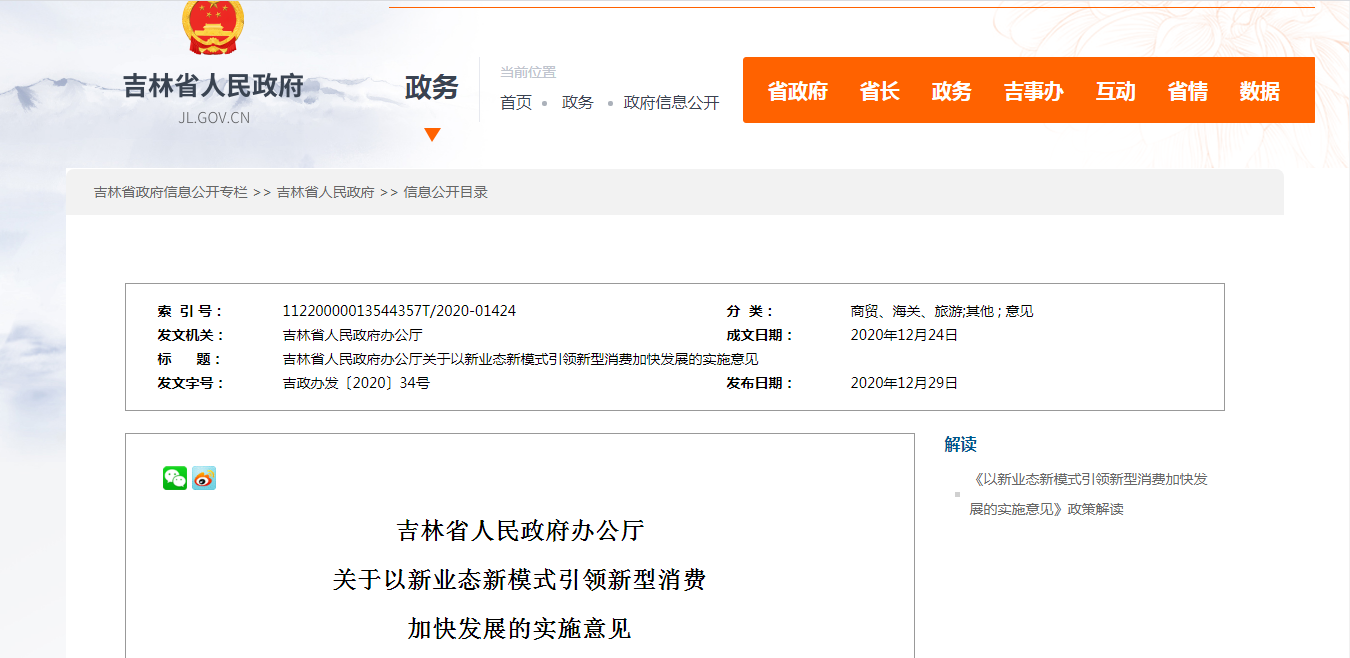The width and height of the screenshot is (1350, 658).
Task: Click the 发文机关 field label
Action: coord(191,335)
